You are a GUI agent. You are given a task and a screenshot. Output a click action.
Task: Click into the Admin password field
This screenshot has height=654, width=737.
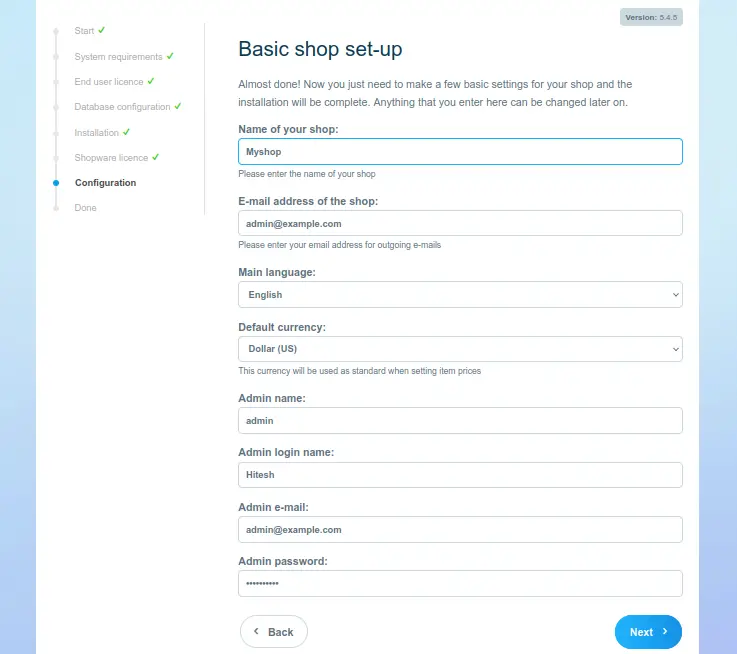point(460,583)
